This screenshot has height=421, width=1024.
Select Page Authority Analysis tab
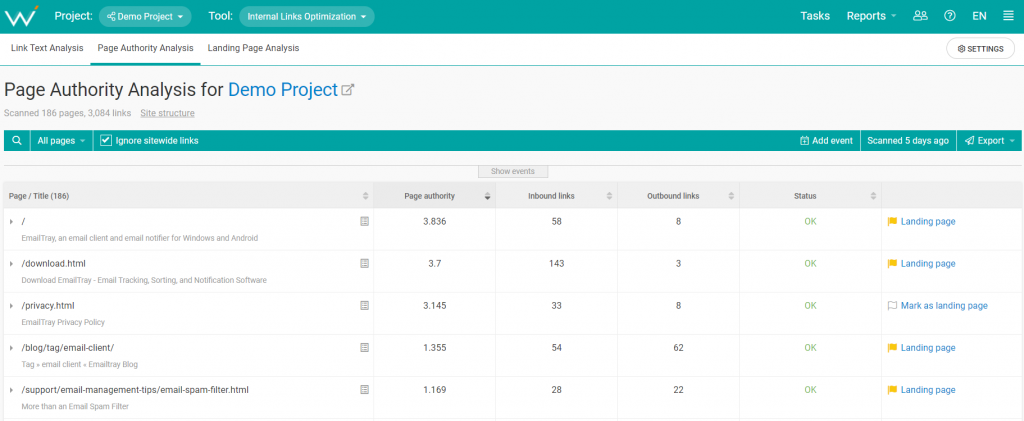pos(146,48)
